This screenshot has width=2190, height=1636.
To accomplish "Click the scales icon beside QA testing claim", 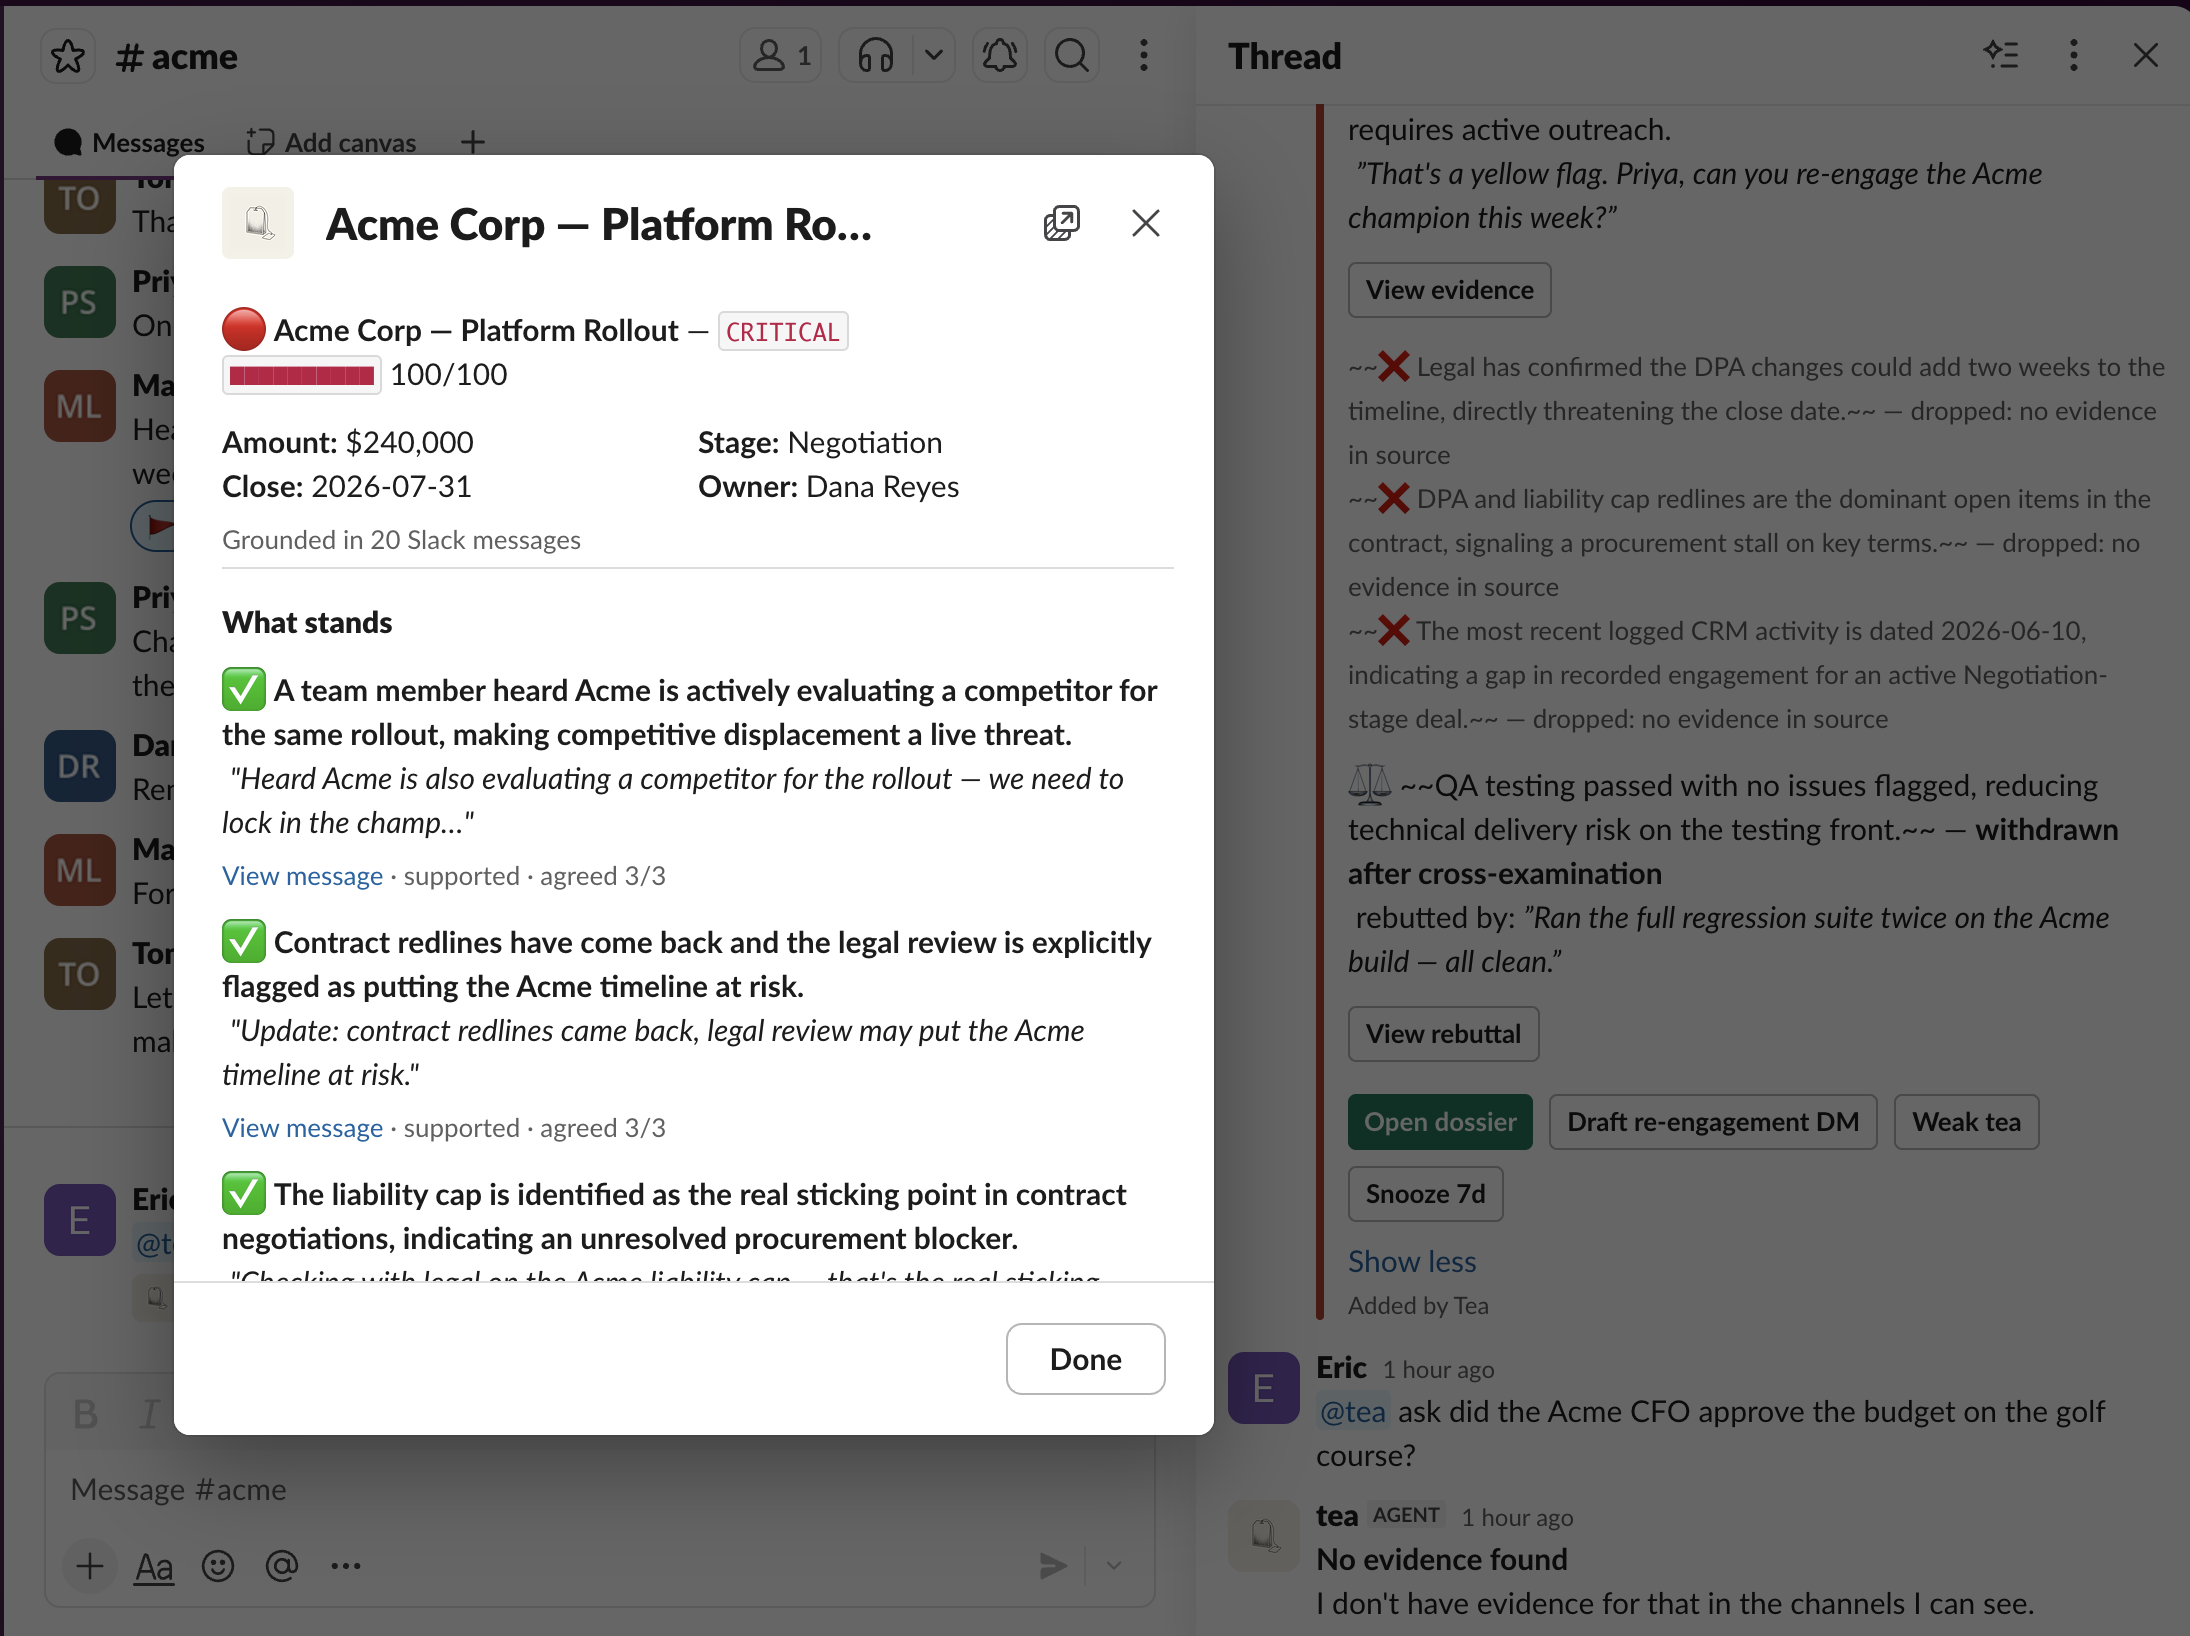I will coord(1370,785).
